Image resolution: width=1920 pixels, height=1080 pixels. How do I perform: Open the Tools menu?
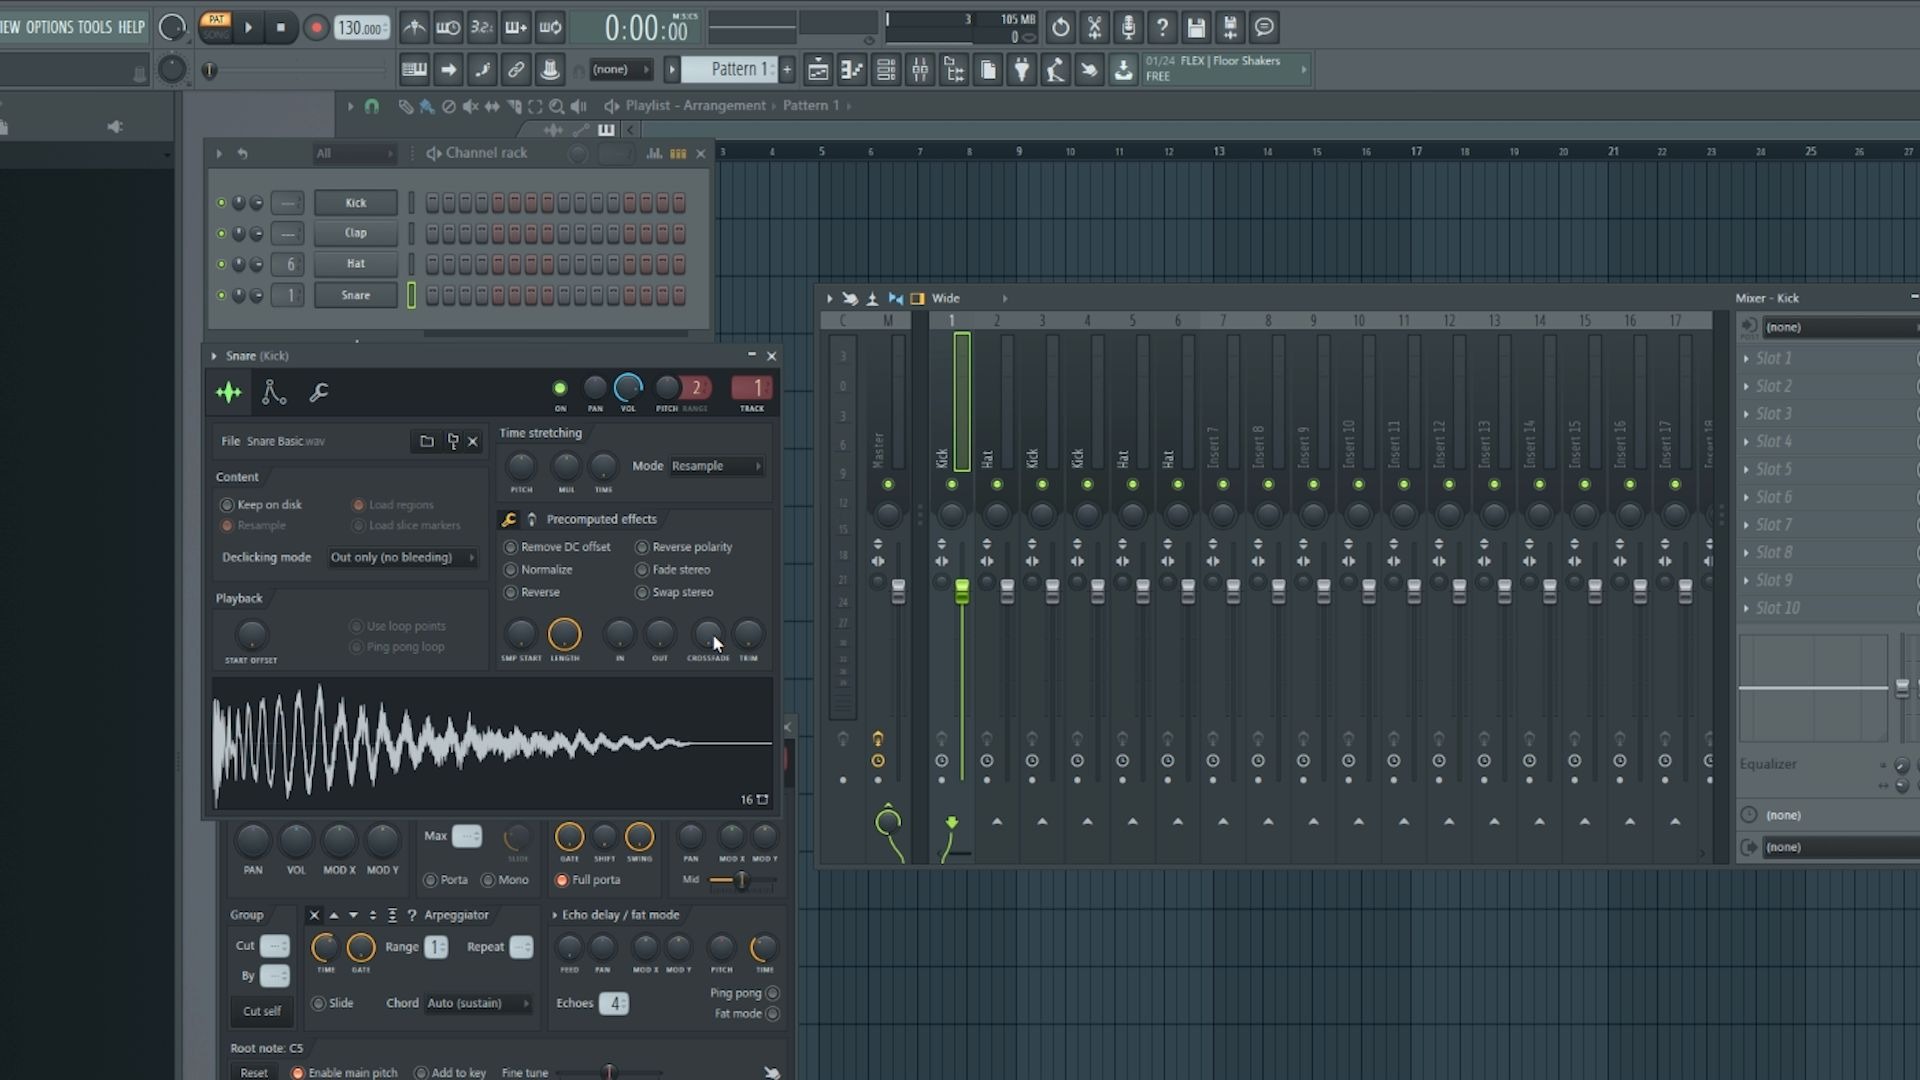pyautogui.click(x=95, y=27)
